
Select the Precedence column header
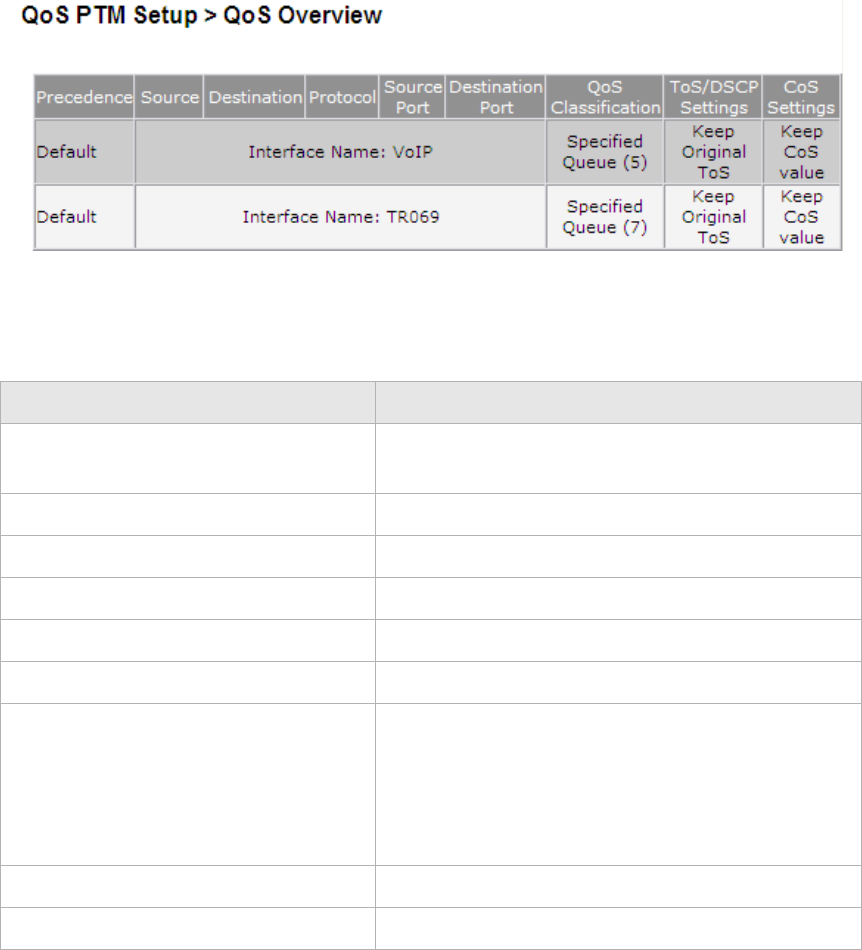tap(84, 97)
